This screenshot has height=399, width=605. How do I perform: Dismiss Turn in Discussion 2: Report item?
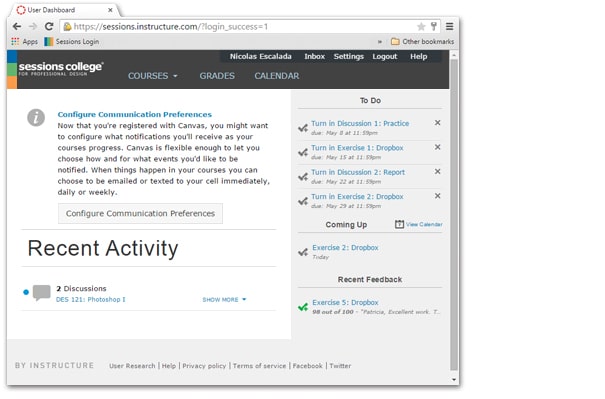click(438, 171)
